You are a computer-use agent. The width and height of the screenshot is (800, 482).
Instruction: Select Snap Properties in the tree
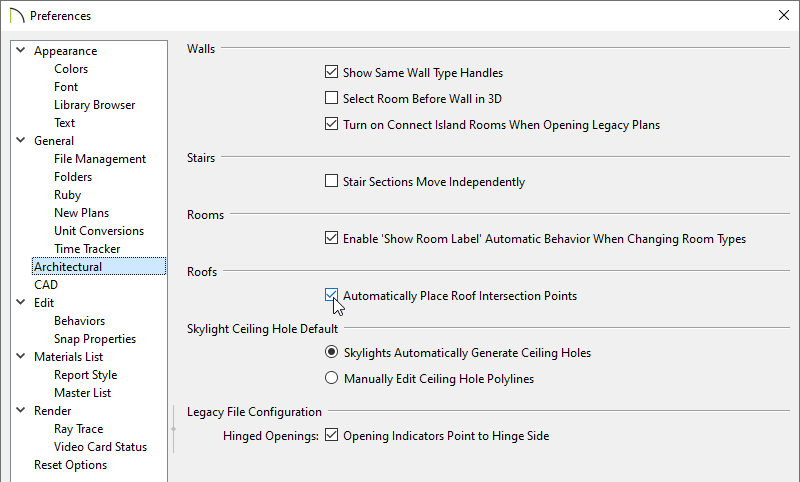pyautogui.click(x=95, y=339)
